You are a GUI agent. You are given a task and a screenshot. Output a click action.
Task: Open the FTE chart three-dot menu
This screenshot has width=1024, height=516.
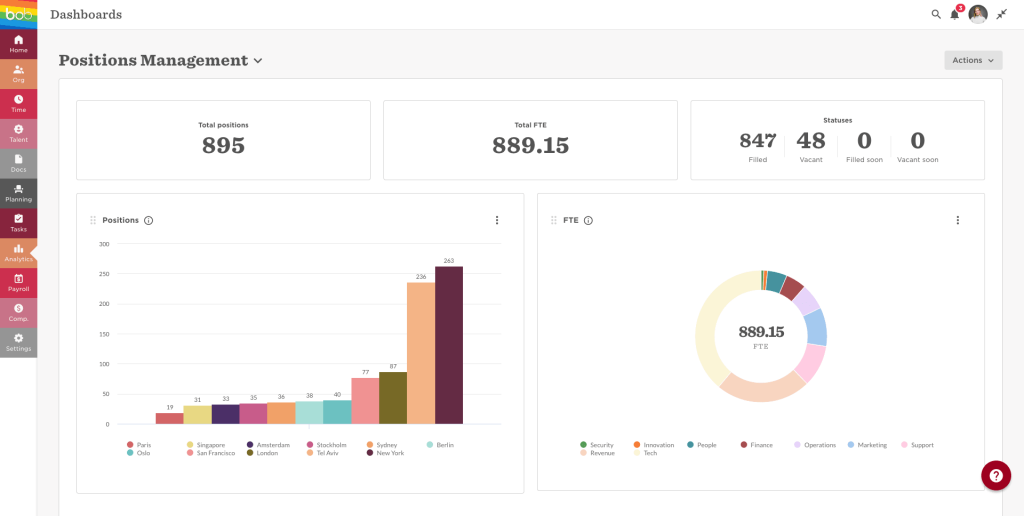coord(957,220)
